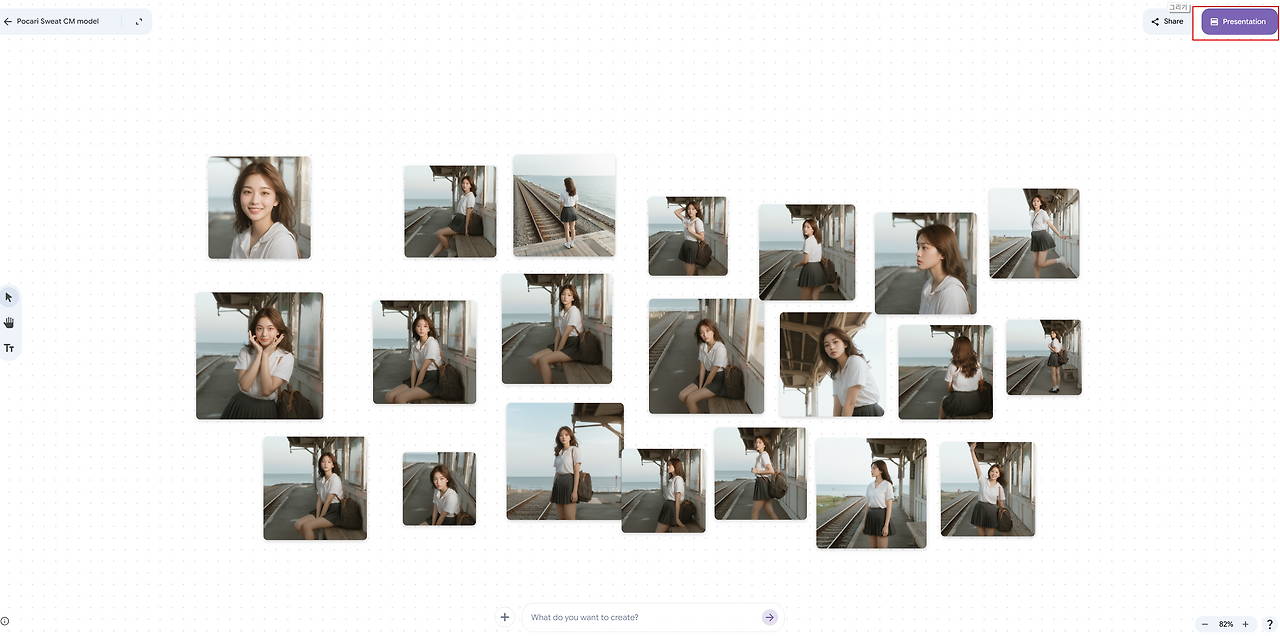Select the side-profile close-up image

(x=925, y=263)
